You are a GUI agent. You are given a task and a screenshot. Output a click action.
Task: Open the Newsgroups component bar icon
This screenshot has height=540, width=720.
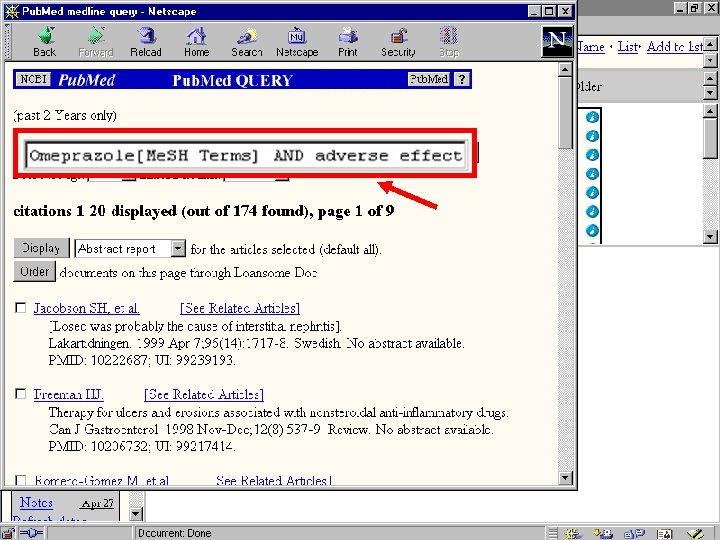click(634, 533)
